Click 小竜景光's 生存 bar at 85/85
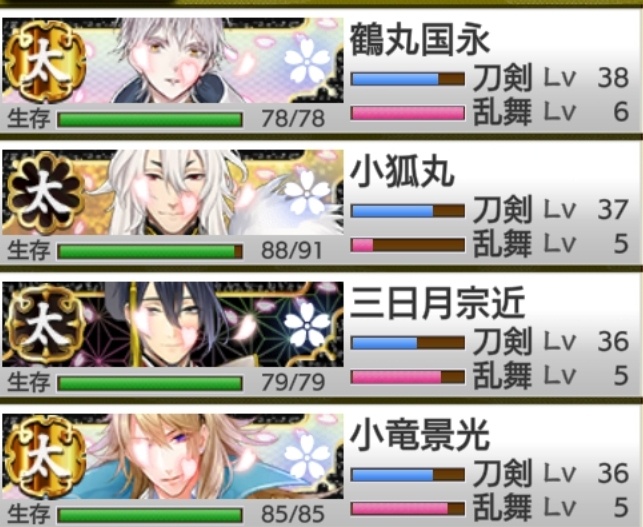The height and width of the screenshot is (527, 643). [150, 516]
